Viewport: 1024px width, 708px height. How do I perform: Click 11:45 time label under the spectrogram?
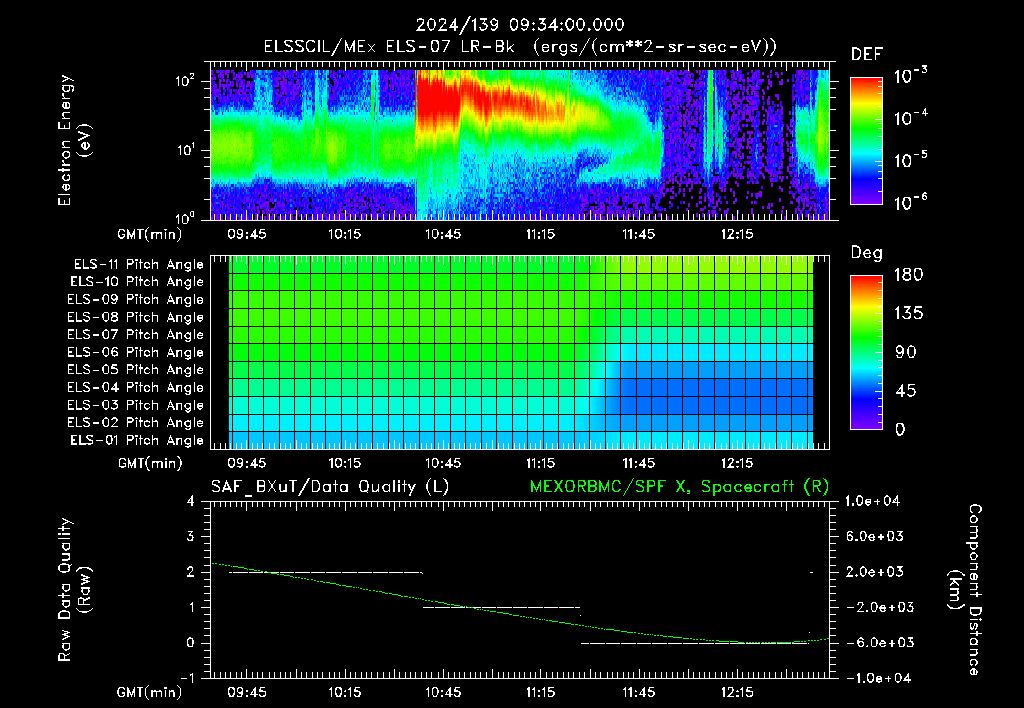[x=639, y=234]
